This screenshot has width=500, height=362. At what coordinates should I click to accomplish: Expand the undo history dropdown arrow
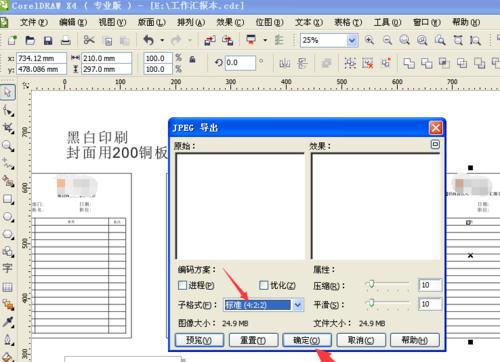point(162,40)
